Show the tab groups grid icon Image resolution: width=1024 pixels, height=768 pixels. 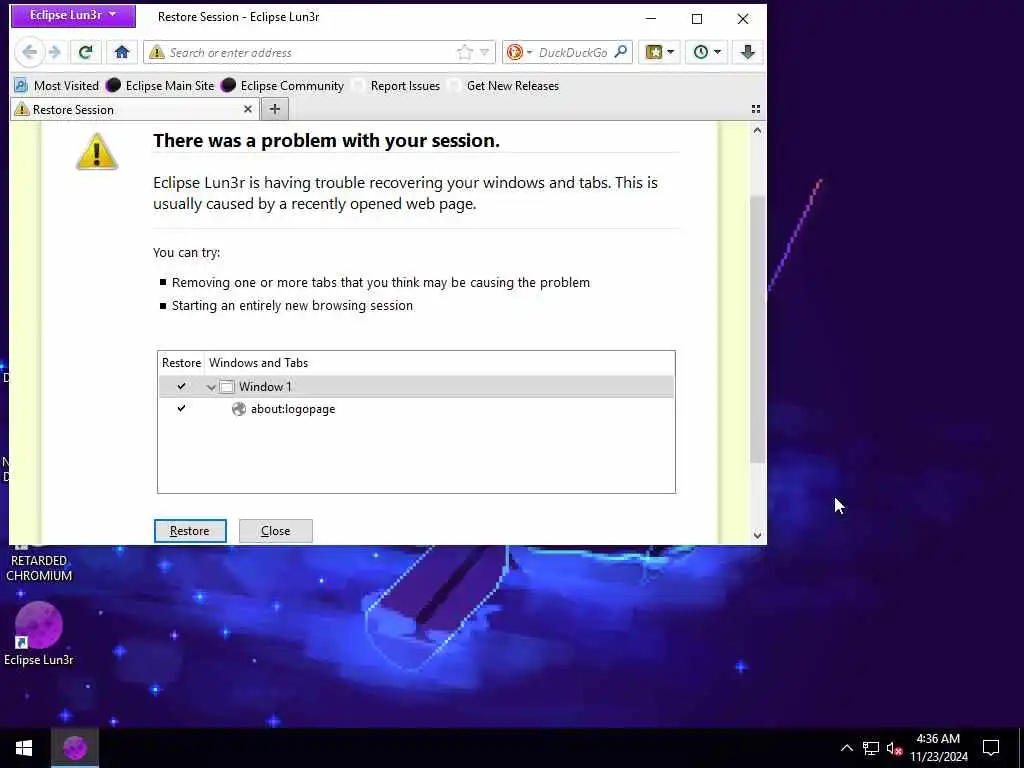point(756,109)
